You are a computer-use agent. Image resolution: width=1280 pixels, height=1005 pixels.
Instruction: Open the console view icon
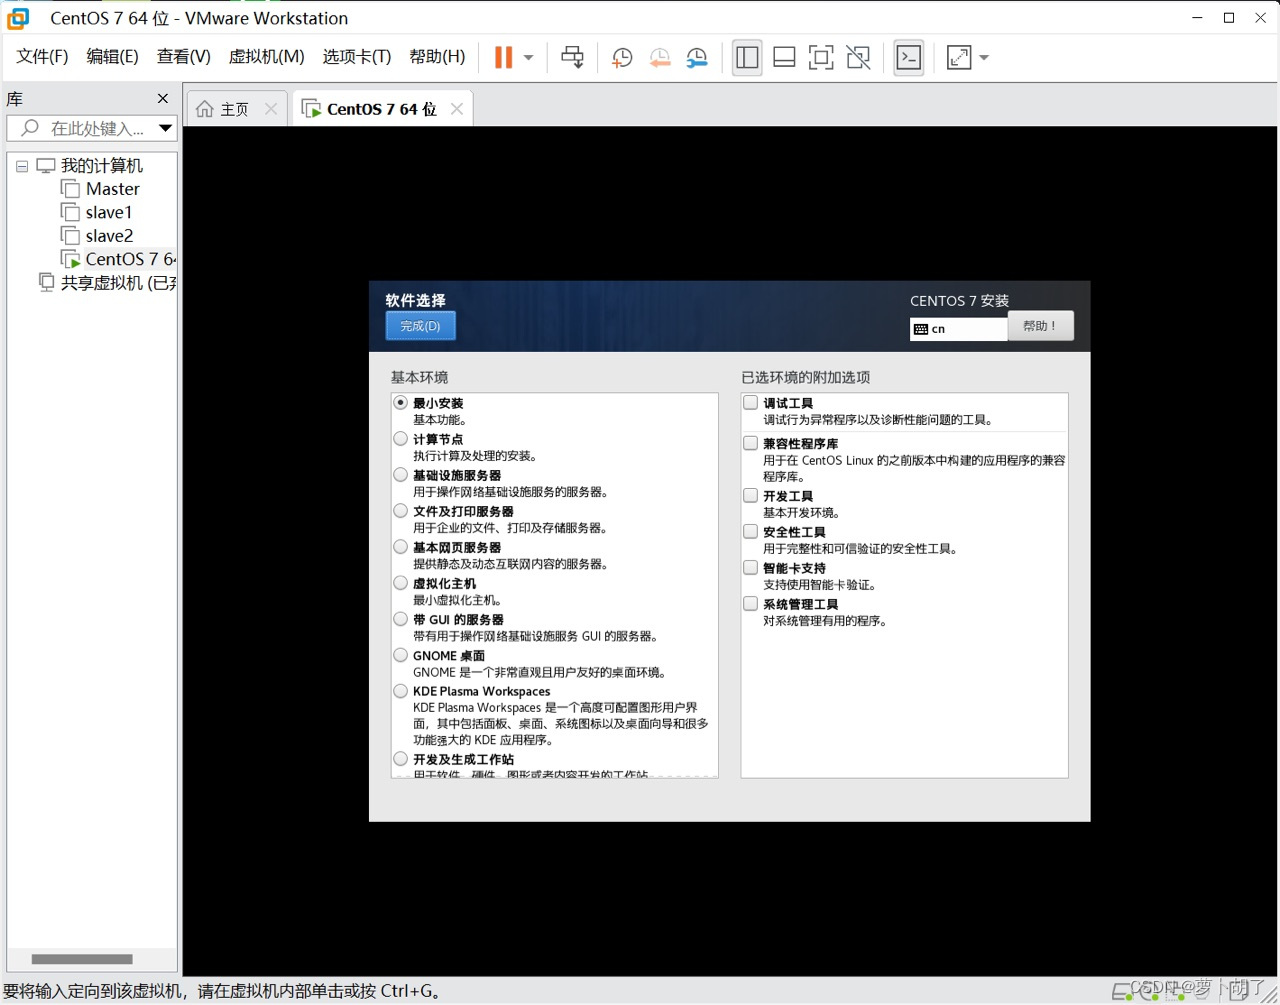click(909, 57)
